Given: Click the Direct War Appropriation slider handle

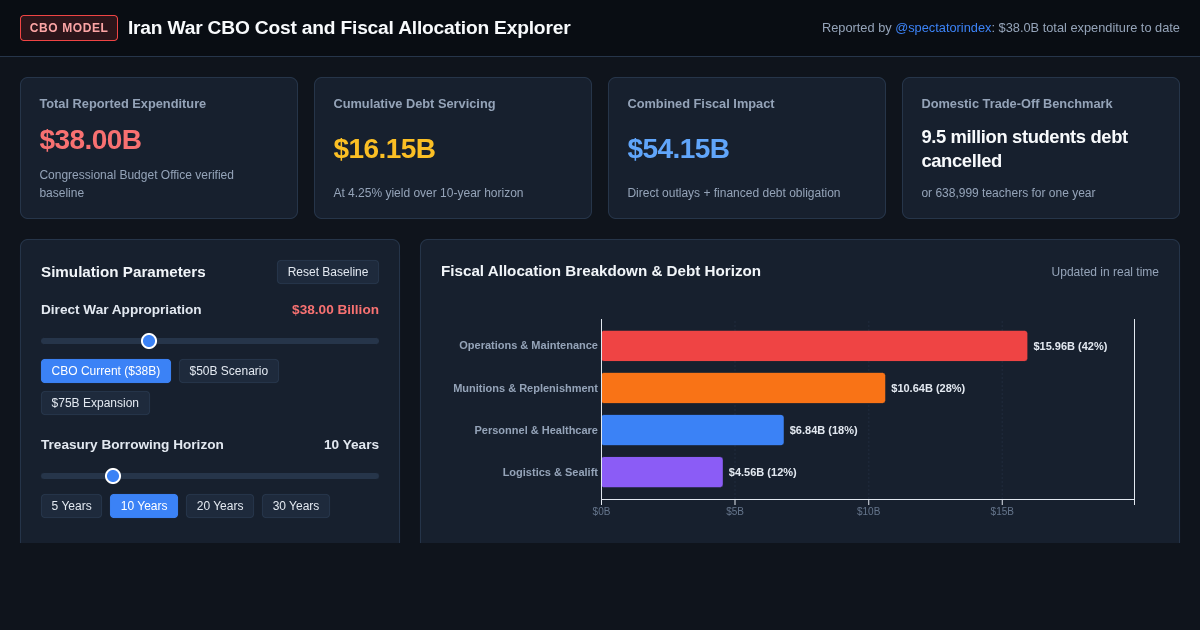Looking at the screenshot, I should (x=149, y=341).
